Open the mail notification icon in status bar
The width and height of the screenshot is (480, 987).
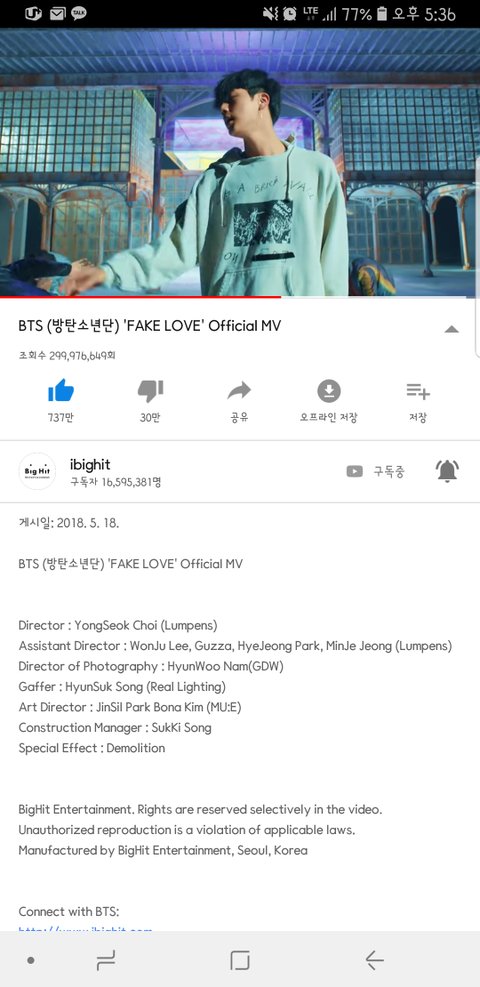pos(57,13)
